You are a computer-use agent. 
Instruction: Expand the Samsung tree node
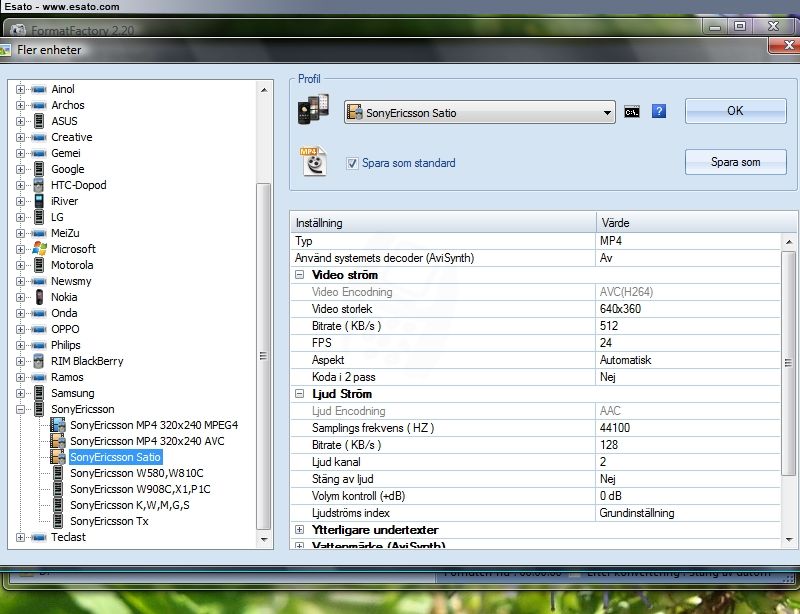[20, 394]
